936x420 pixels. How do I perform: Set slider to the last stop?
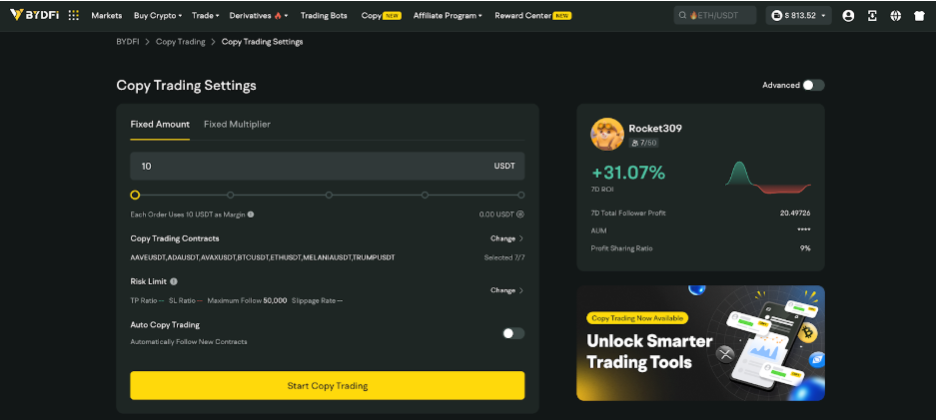pos(521,195)
